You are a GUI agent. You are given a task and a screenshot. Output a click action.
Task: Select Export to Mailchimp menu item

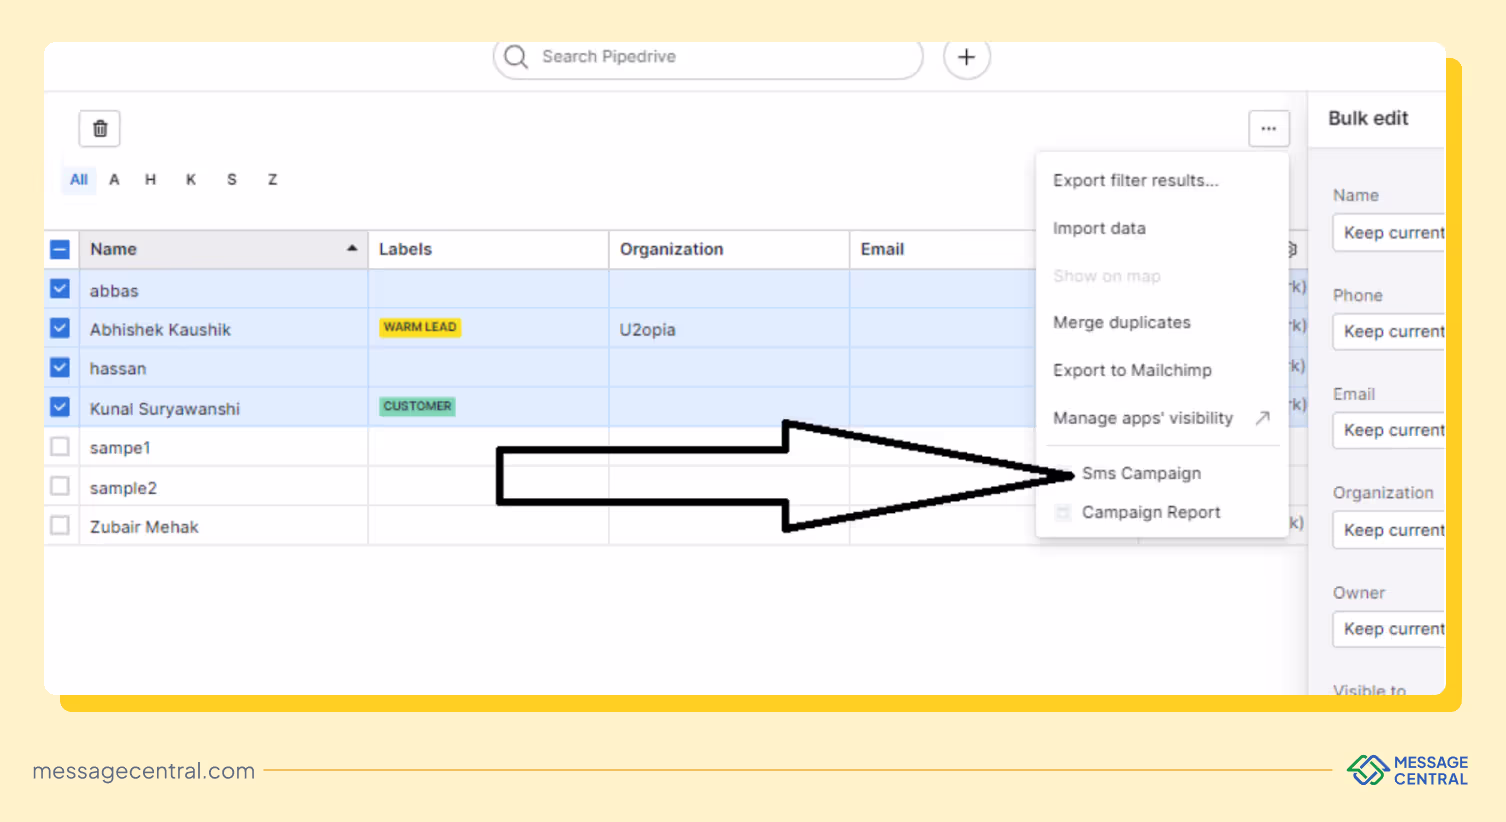[1132, 370]
